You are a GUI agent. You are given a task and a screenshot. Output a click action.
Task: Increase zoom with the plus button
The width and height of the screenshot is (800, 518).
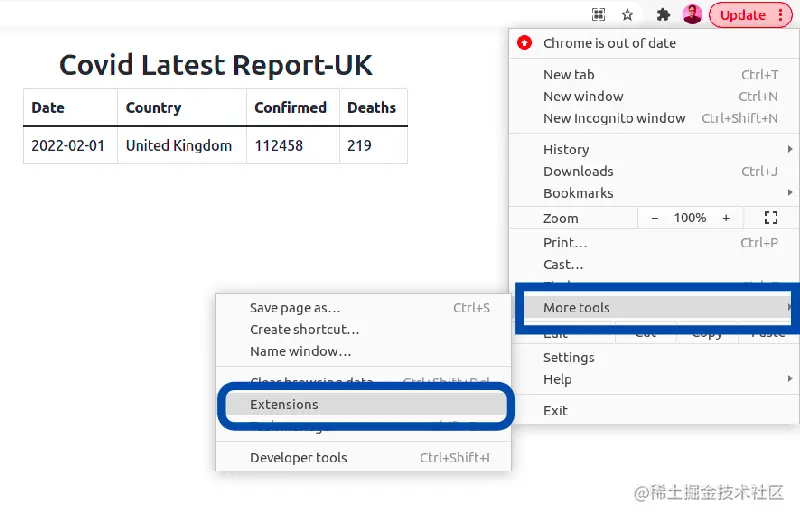tap(726, 218)
